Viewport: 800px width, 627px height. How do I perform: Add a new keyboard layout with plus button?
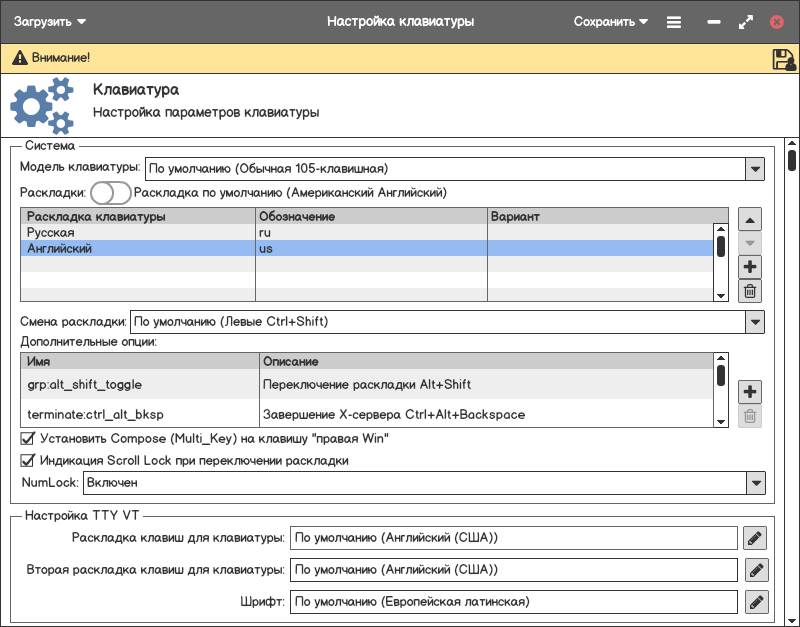click(750, 267)
